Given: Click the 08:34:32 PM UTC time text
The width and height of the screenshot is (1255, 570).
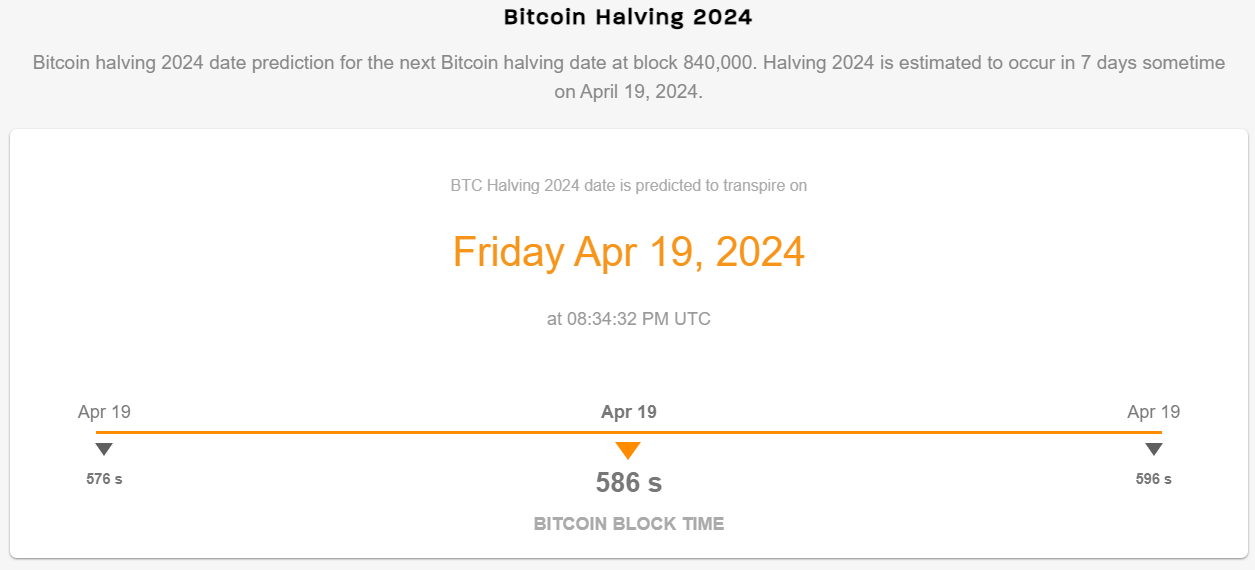Looking at the screenshot, I should pyautogui.click(x=629, y=319).
